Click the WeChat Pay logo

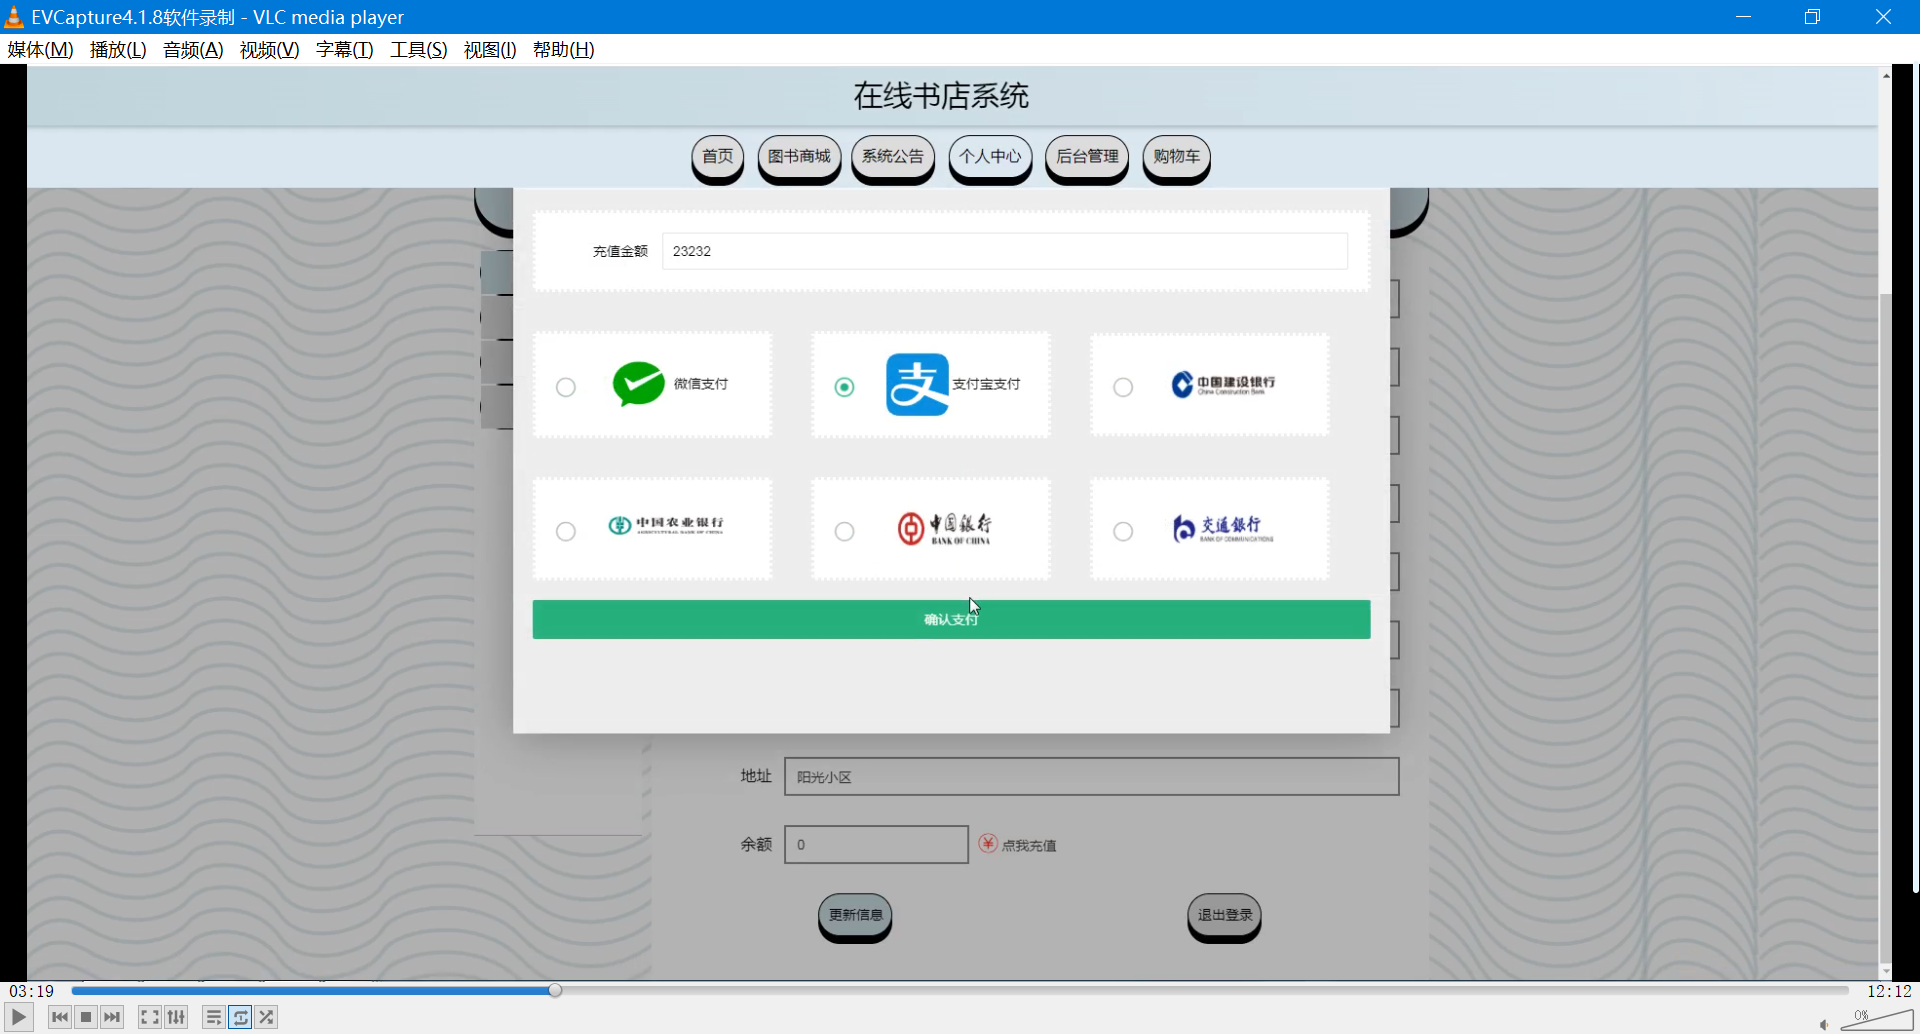coord(639,384)
